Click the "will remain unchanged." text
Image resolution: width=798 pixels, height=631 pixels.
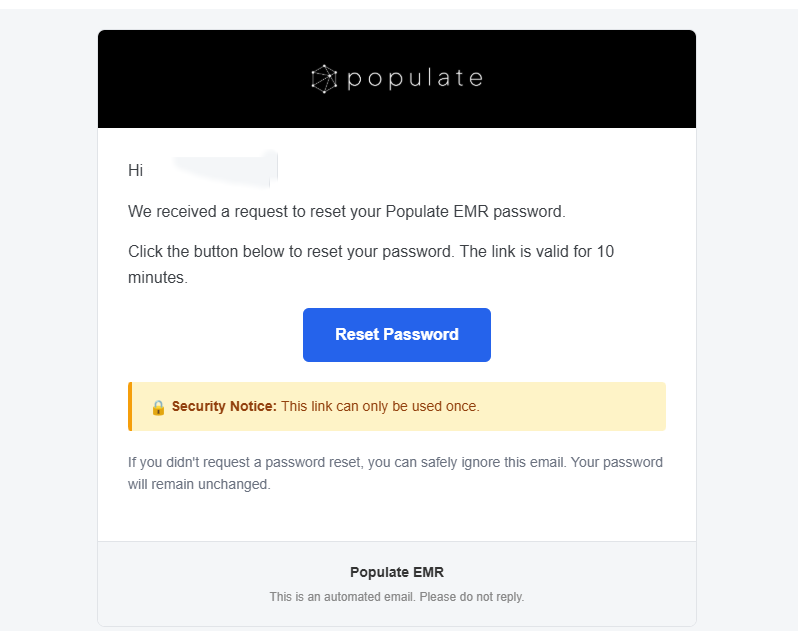click(x=199, y=484)
